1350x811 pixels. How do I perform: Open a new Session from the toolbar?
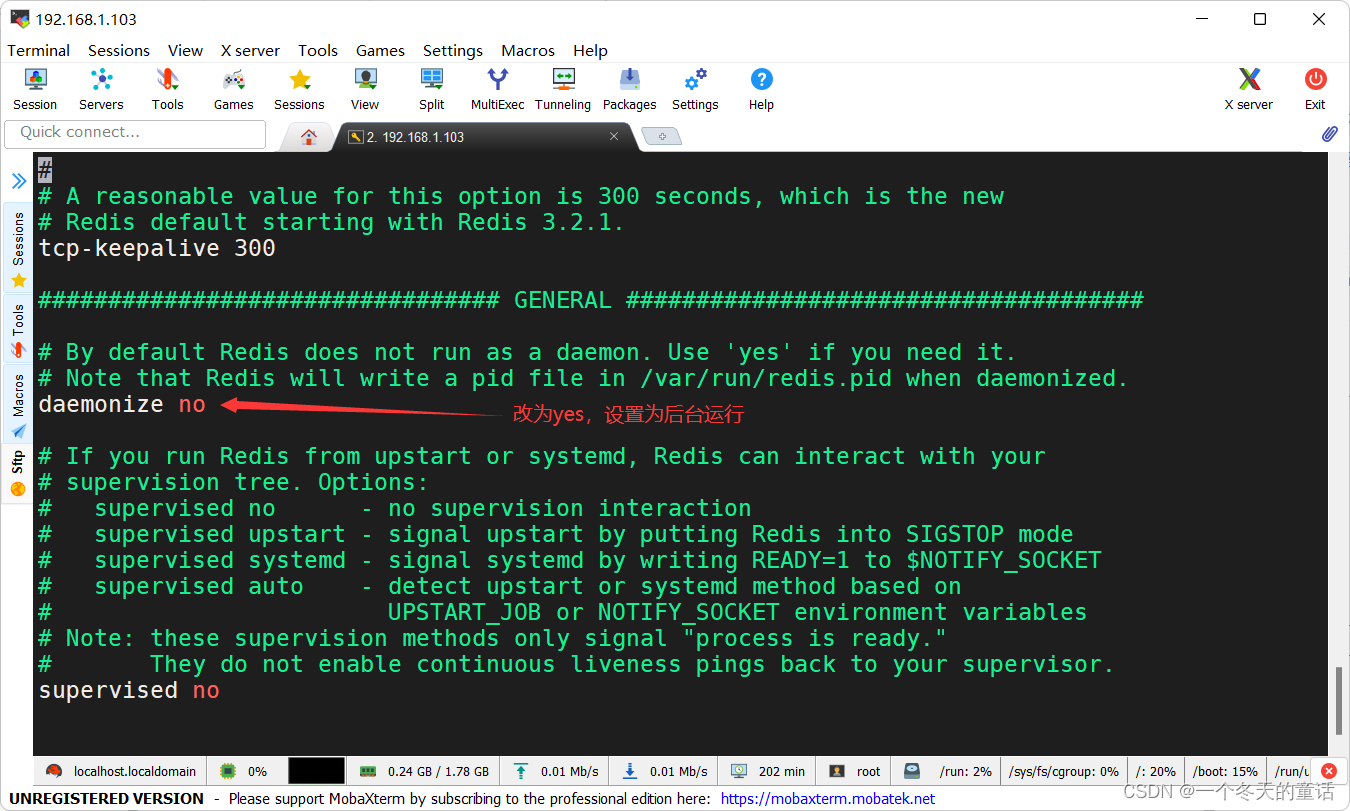[x=34, y=88]
